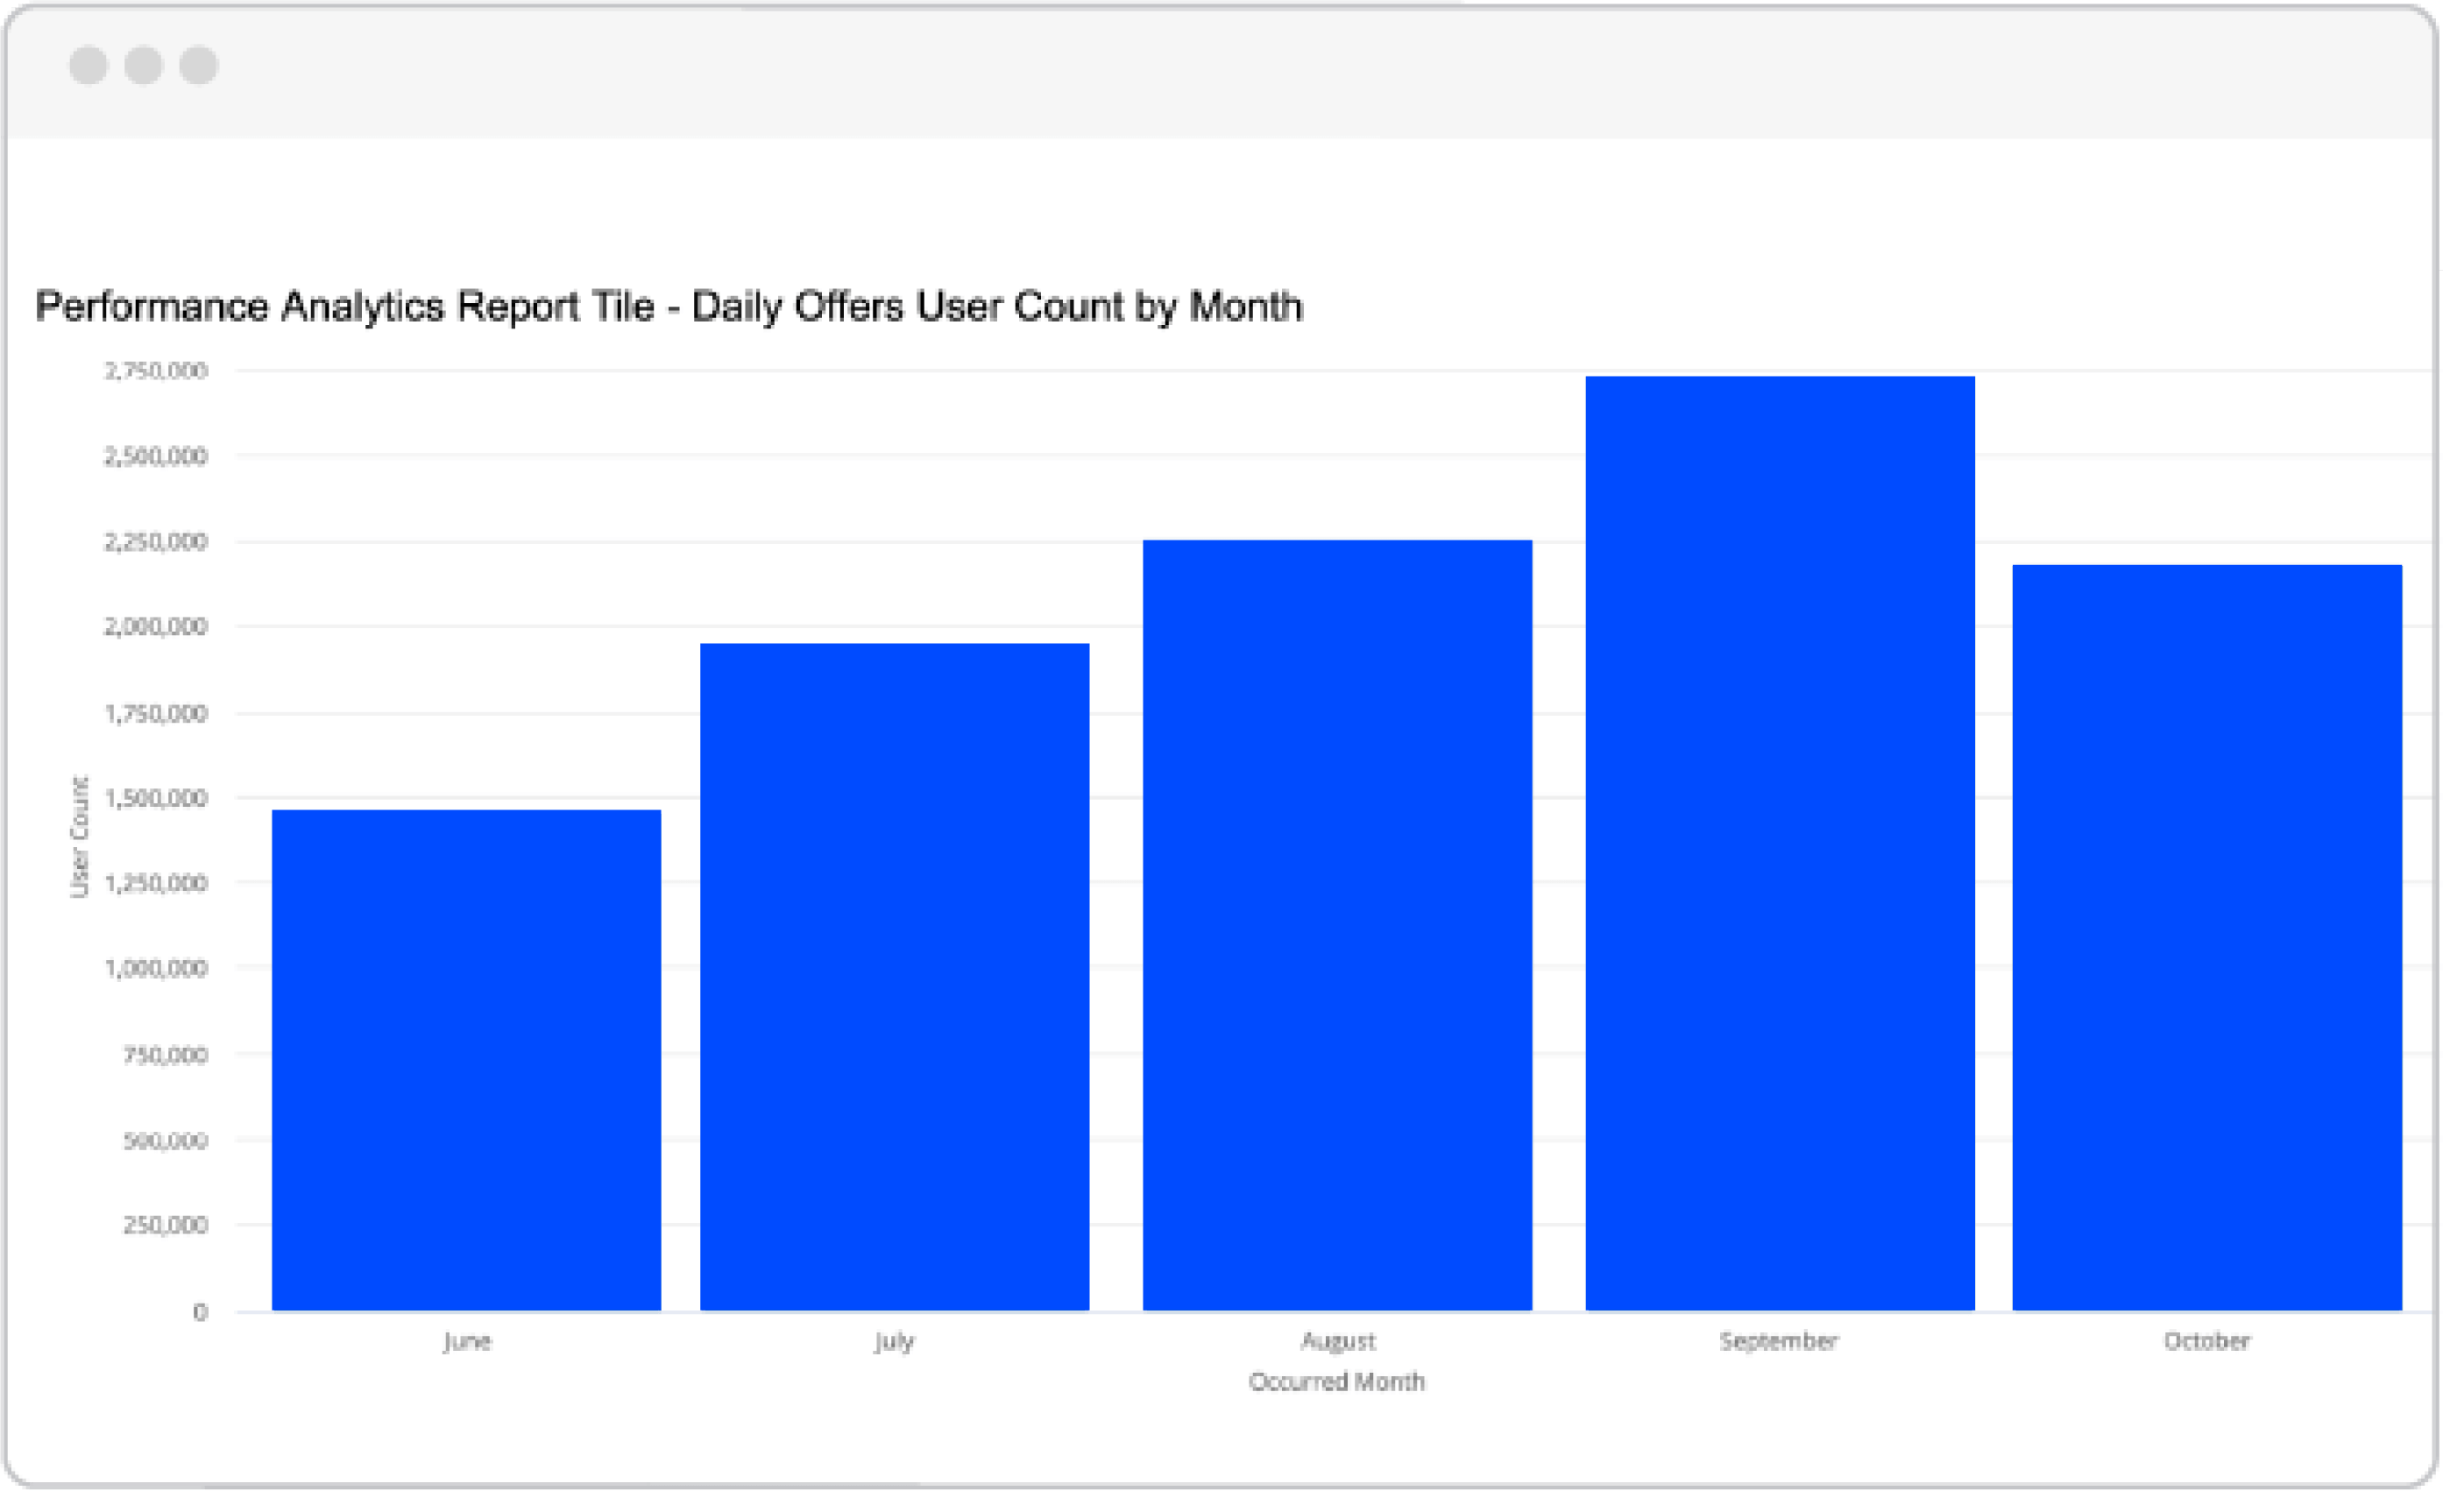Screen dimensions: 2443x1512
Task: Click the October x-axis label
Action: 2207,1341
